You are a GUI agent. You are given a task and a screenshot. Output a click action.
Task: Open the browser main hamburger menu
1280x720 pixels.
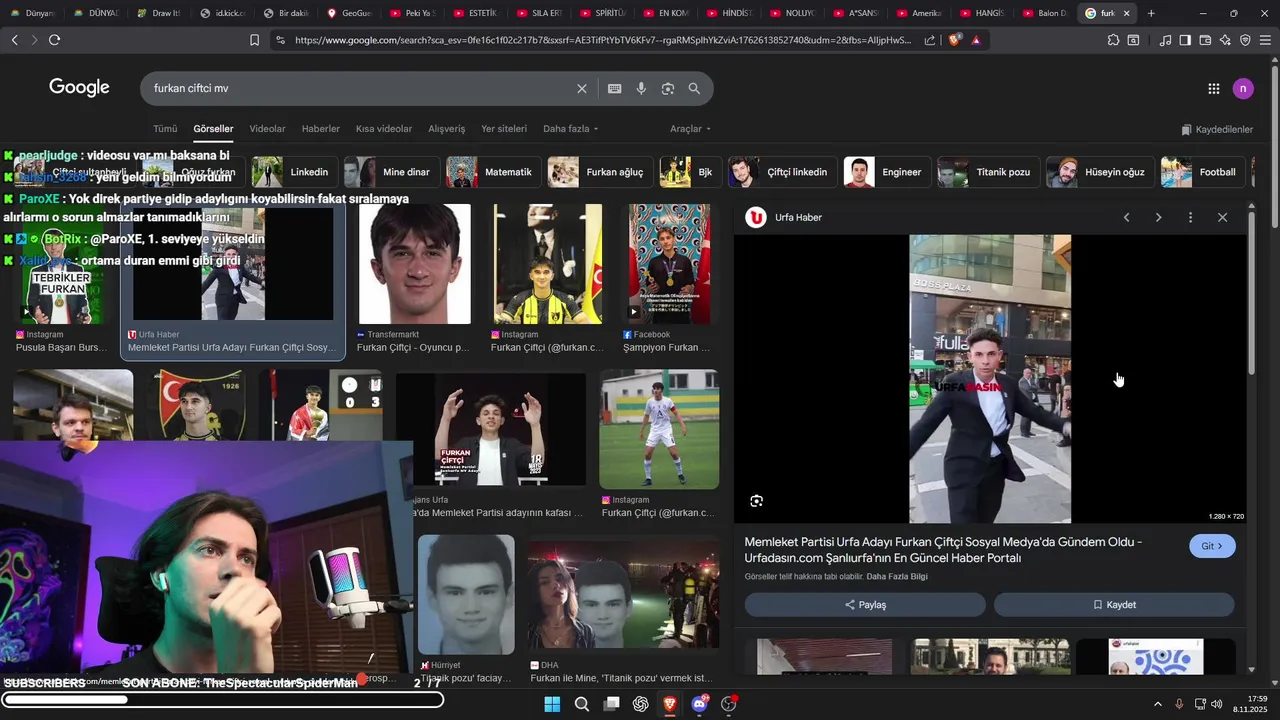(x=1265, y=40)
